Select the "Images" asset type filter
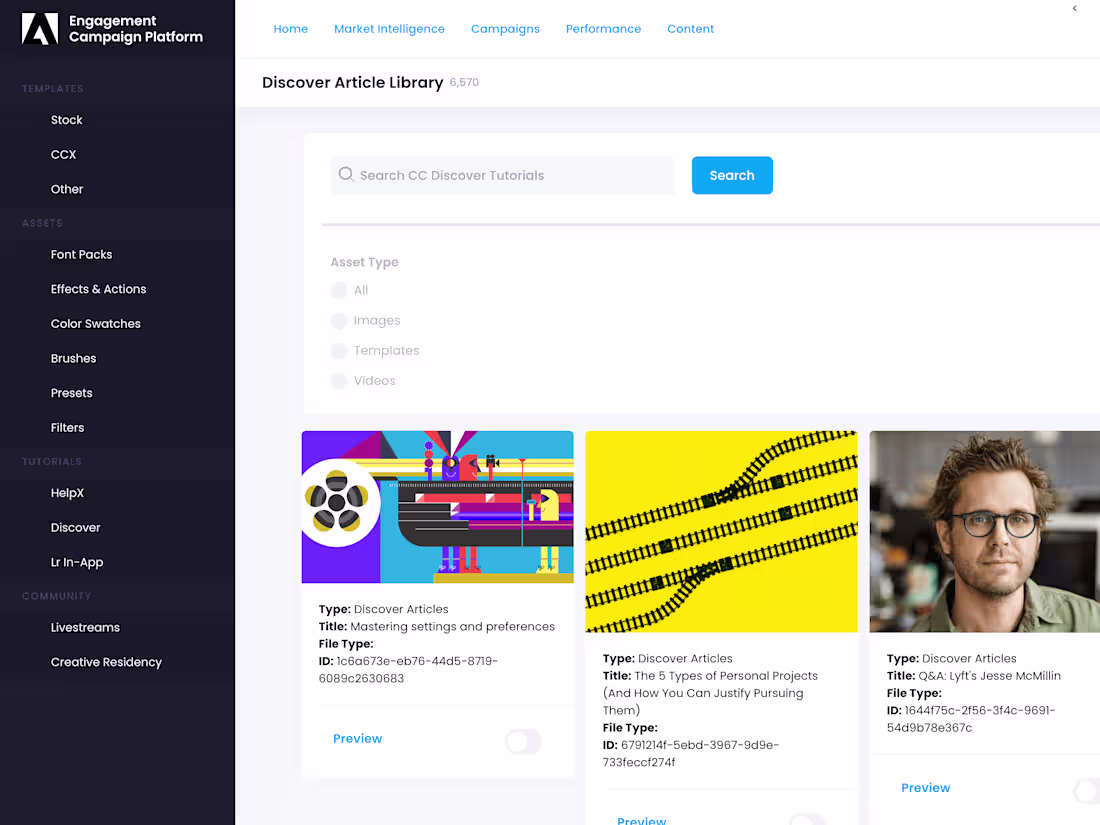This screenshot has width=1100, height=825. point(339,320)
